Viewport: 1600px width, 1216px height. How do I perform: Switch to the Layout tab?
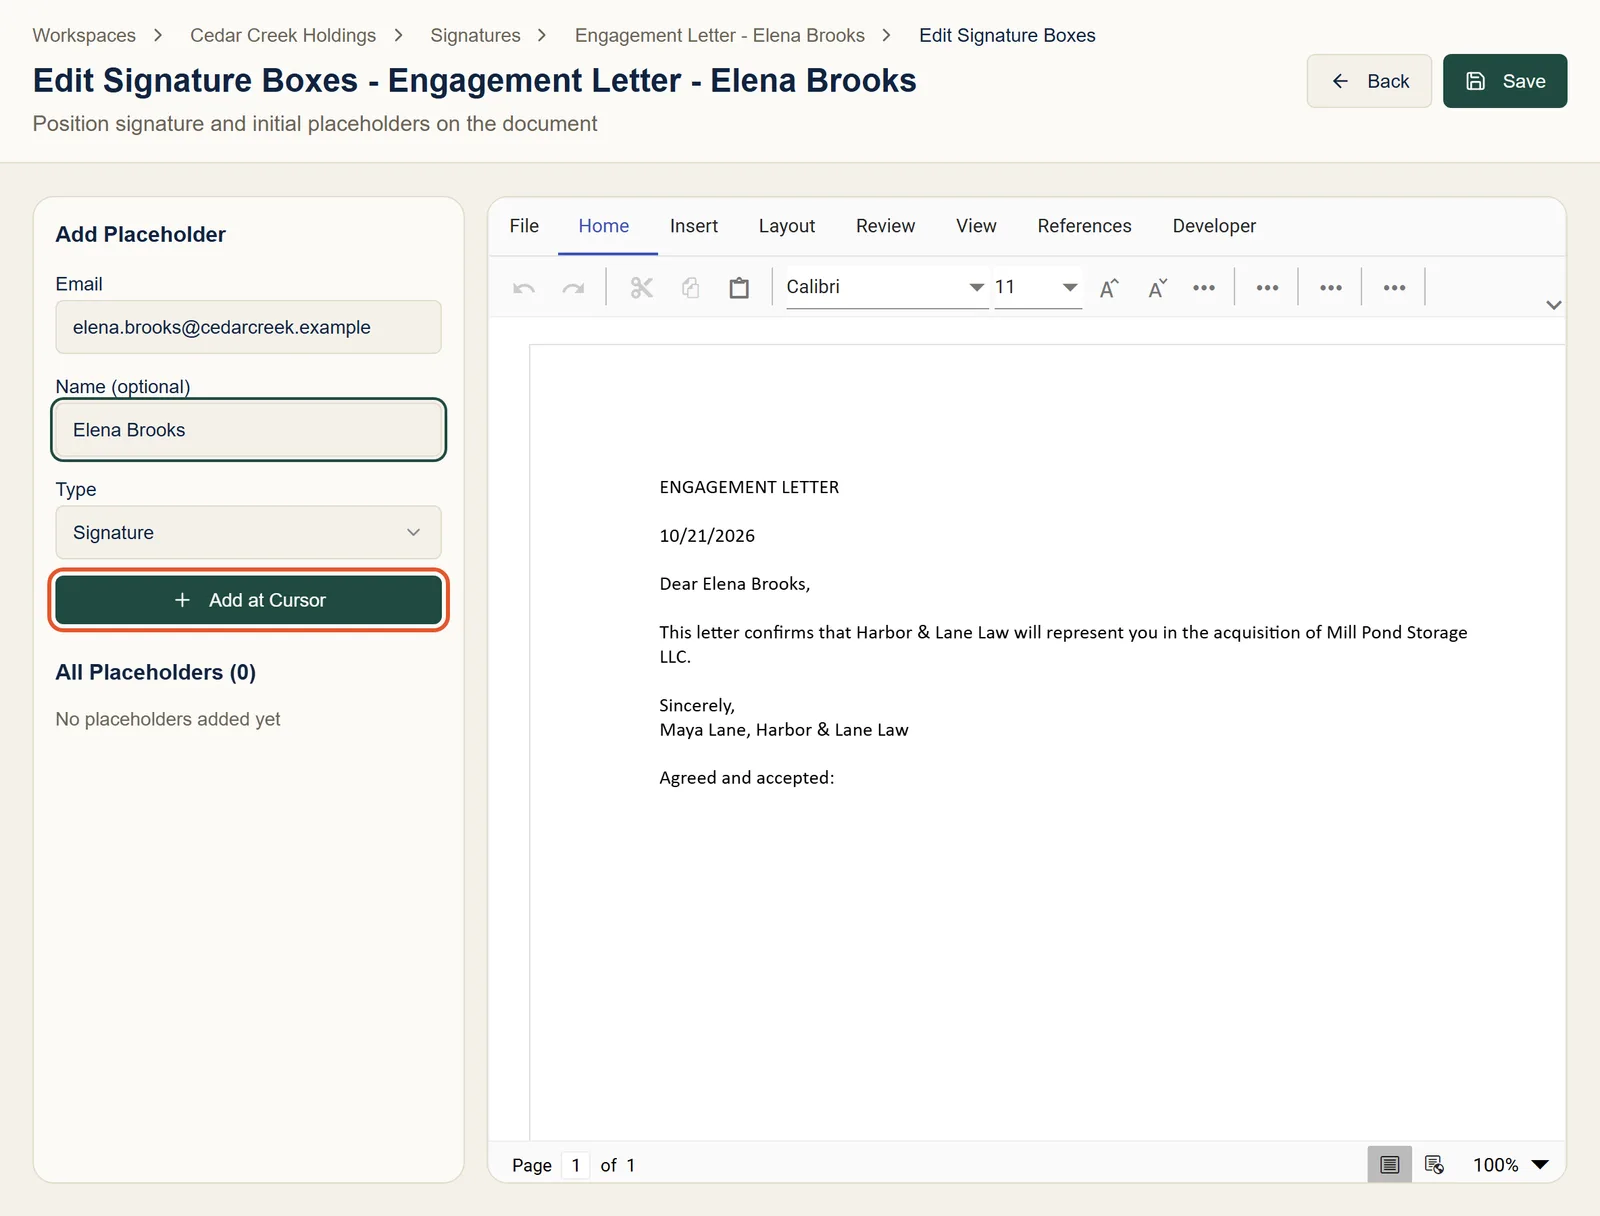point(787,226)
